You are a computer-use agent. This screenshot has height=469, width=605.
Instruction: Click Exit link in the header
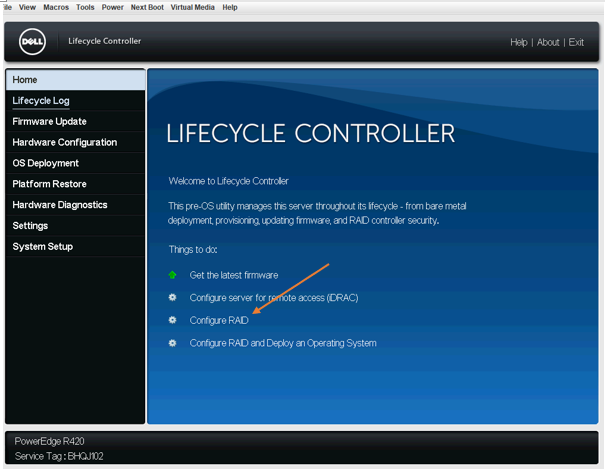click(x=576, y=42)
